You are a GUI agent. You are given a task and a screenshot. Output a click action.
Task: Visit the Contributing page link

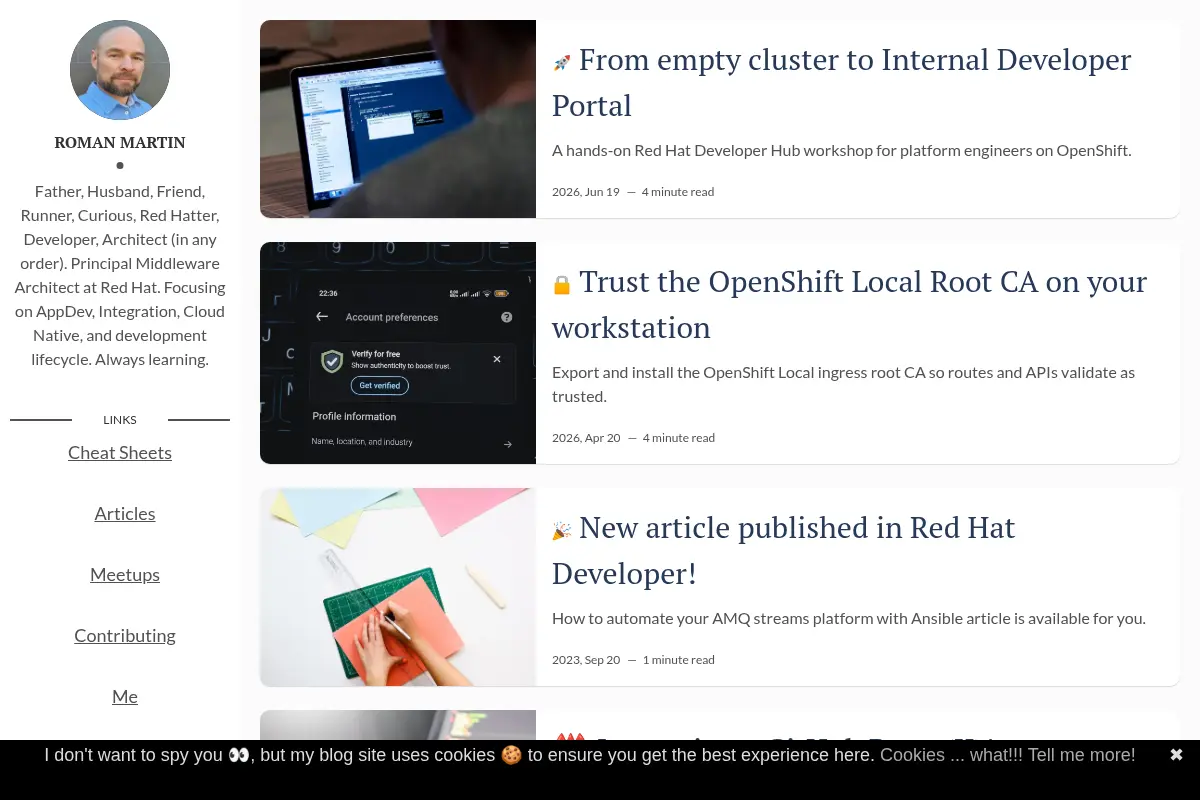125,636
